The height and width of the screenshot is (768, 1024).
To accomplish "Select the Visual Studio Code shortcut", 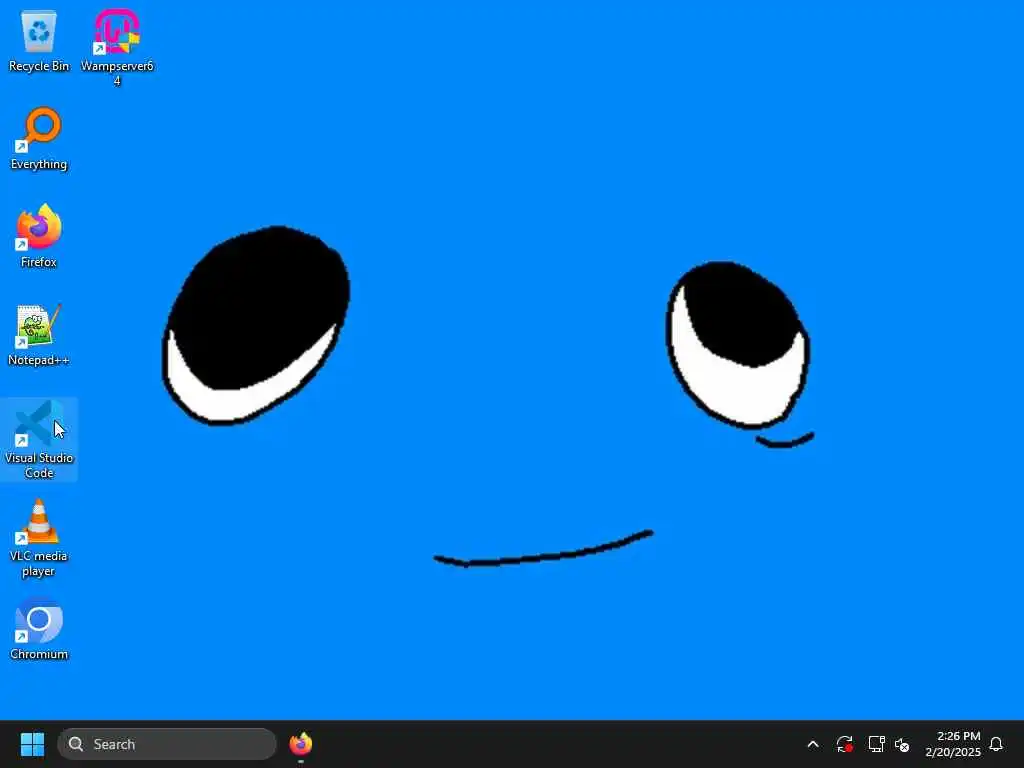I will click(39, 440).
